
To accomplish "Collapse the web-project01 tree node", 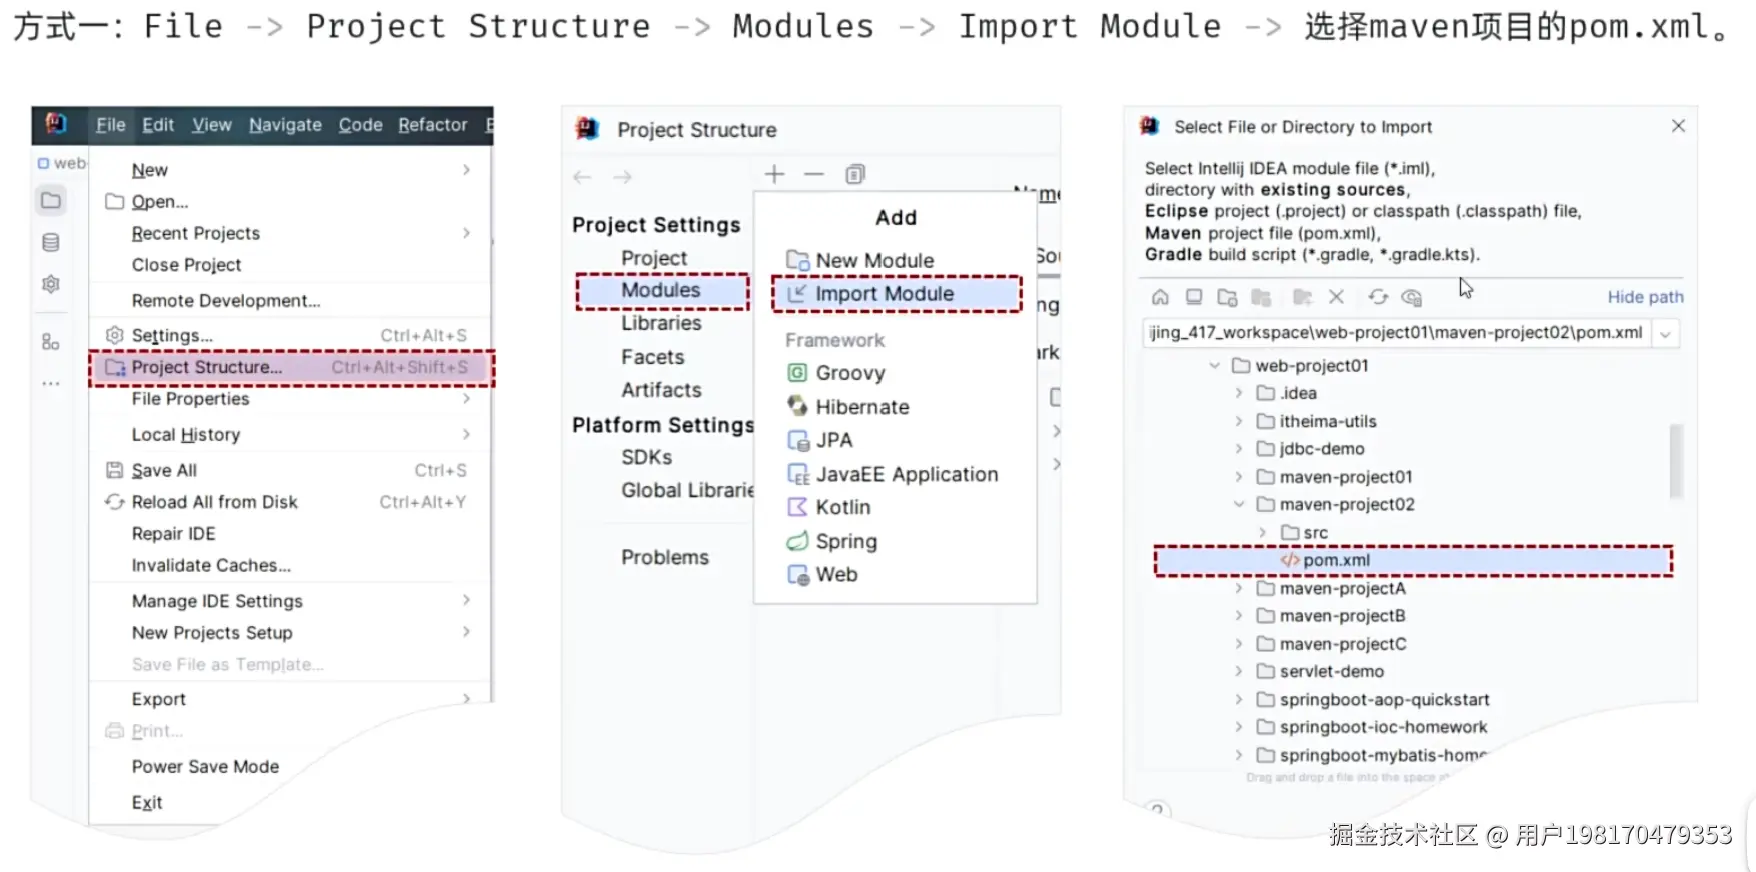I will coord(1214,366).
